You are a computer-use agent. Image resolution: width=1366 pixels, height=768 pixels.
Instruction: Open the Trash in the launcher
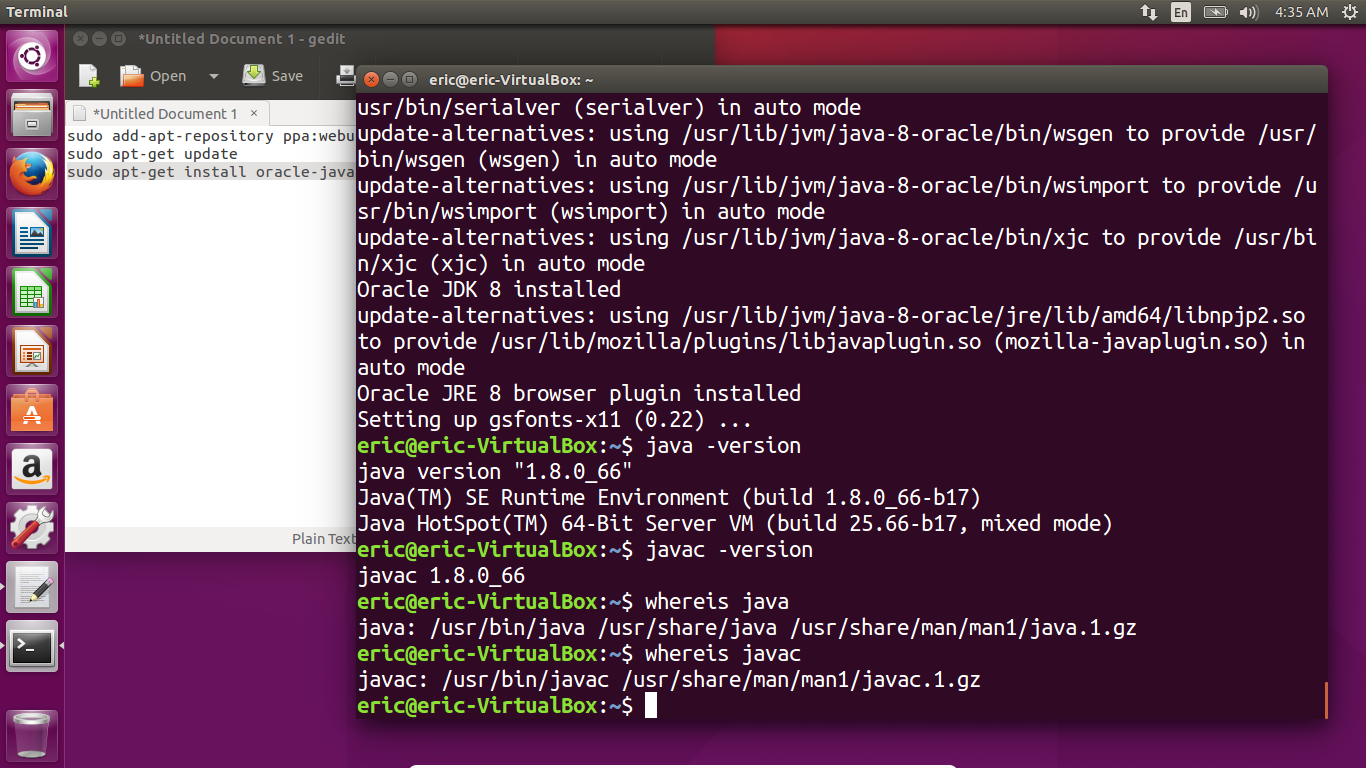pos(32,733)
